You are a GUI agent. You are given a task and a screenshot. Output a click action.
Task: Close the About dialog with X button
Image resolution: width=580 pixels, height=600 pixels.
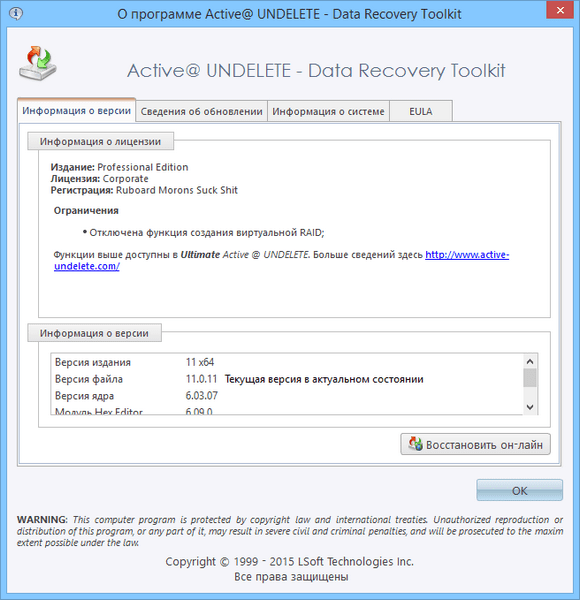[x=560, y=10]
